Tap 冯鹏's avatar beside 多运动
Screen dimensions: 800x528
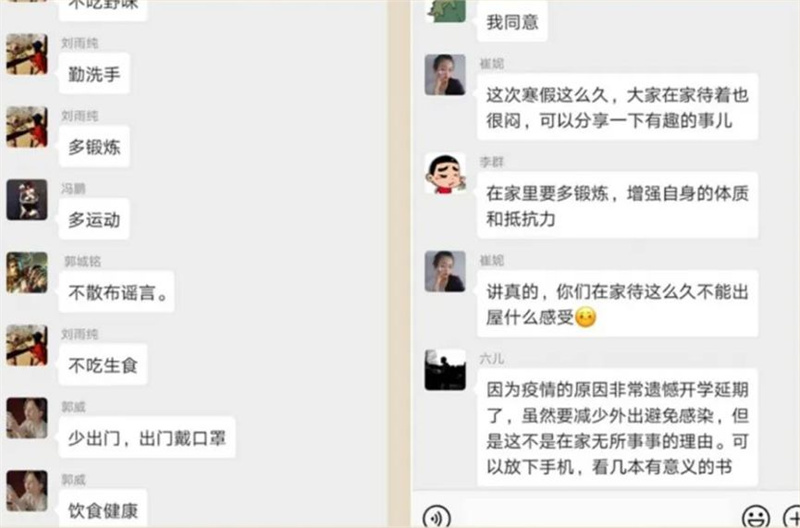(x=27, y=199)
